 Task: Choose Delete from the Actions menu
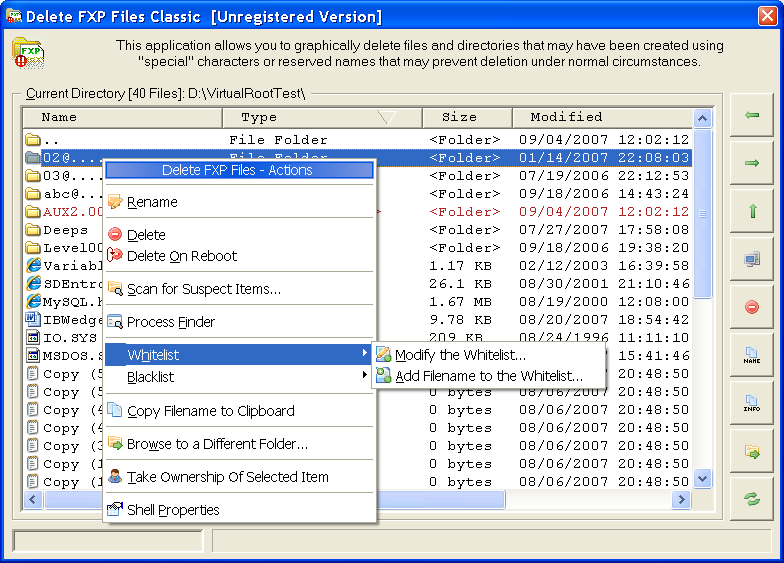coord(240,234)
